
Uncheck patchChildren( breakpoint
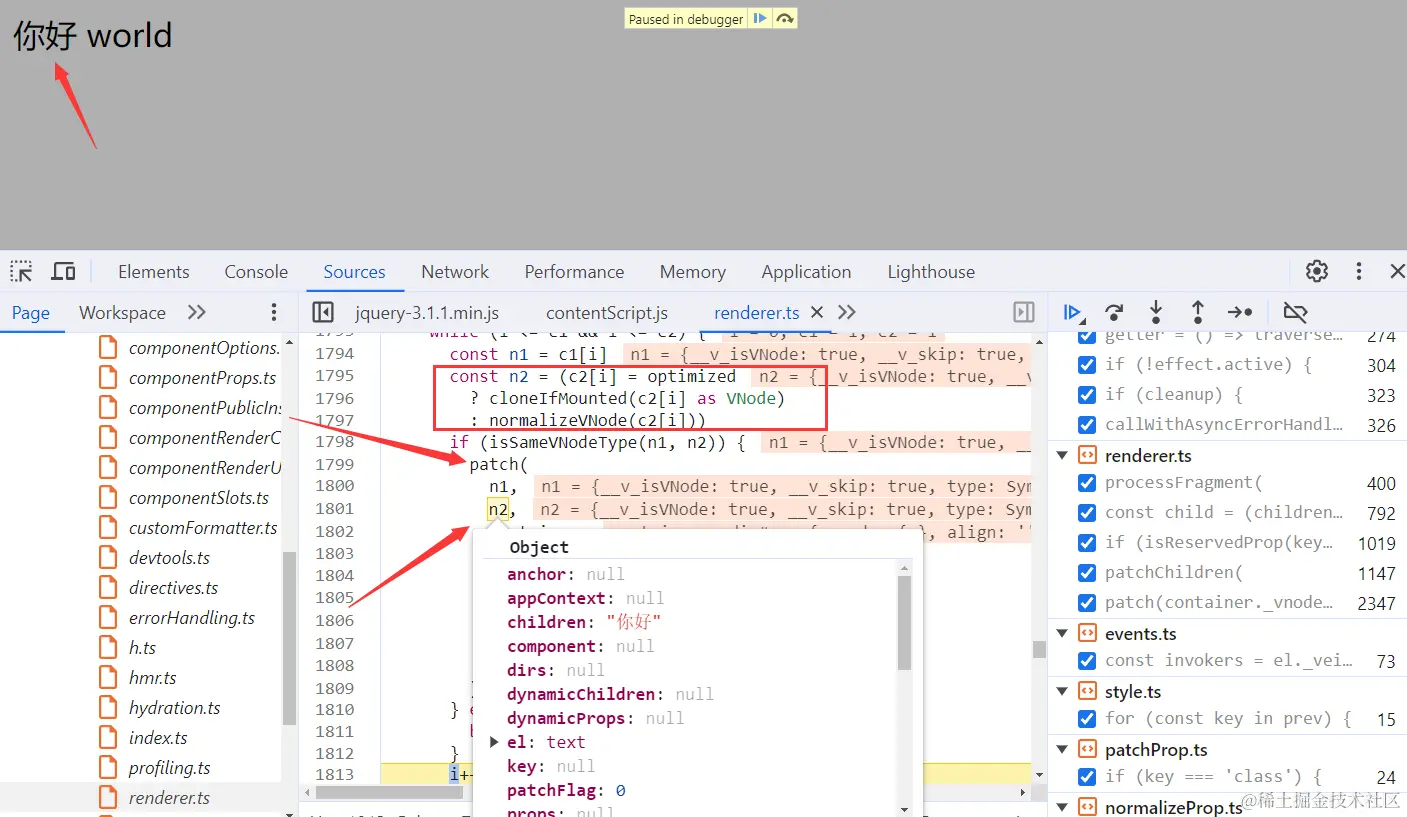pyautogui.click(x=1087, y=573)
